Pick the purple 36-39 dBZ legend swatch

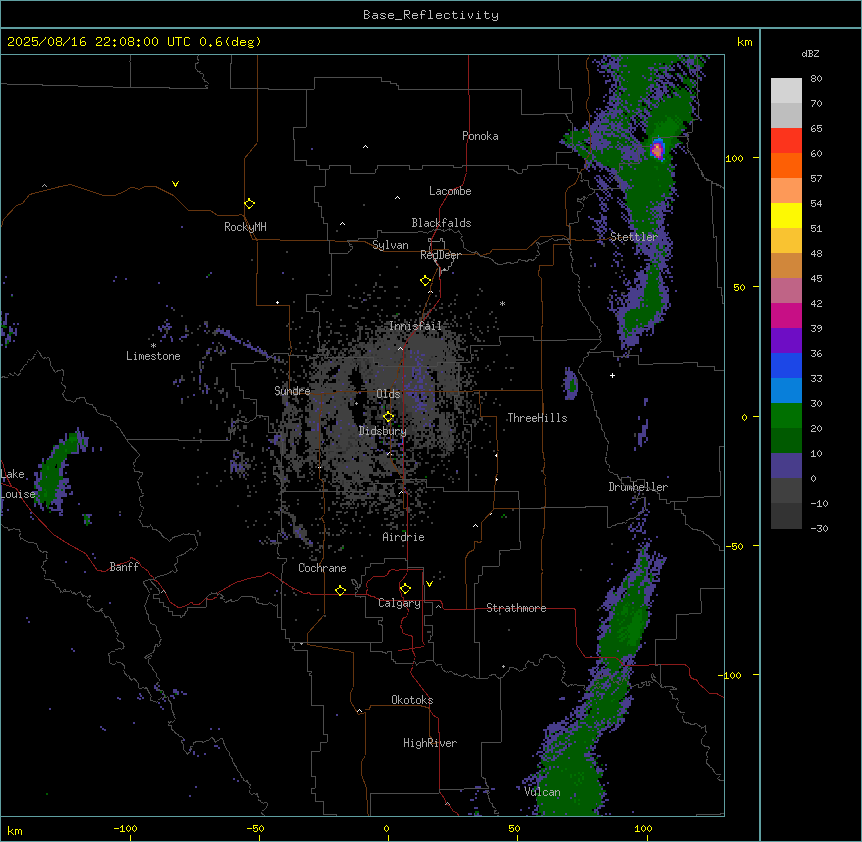point(786,341)
